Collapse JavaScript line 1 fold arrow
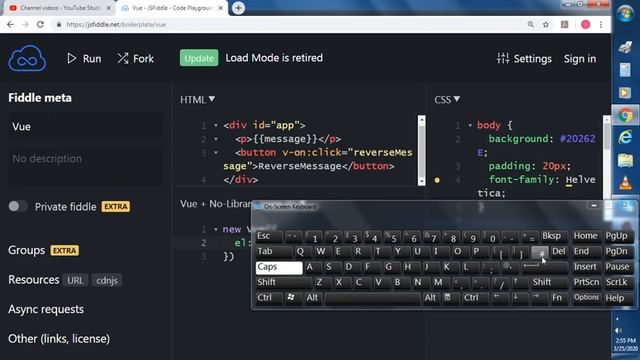The height and width of the screenshot is (360, 640). click(216, 229)
